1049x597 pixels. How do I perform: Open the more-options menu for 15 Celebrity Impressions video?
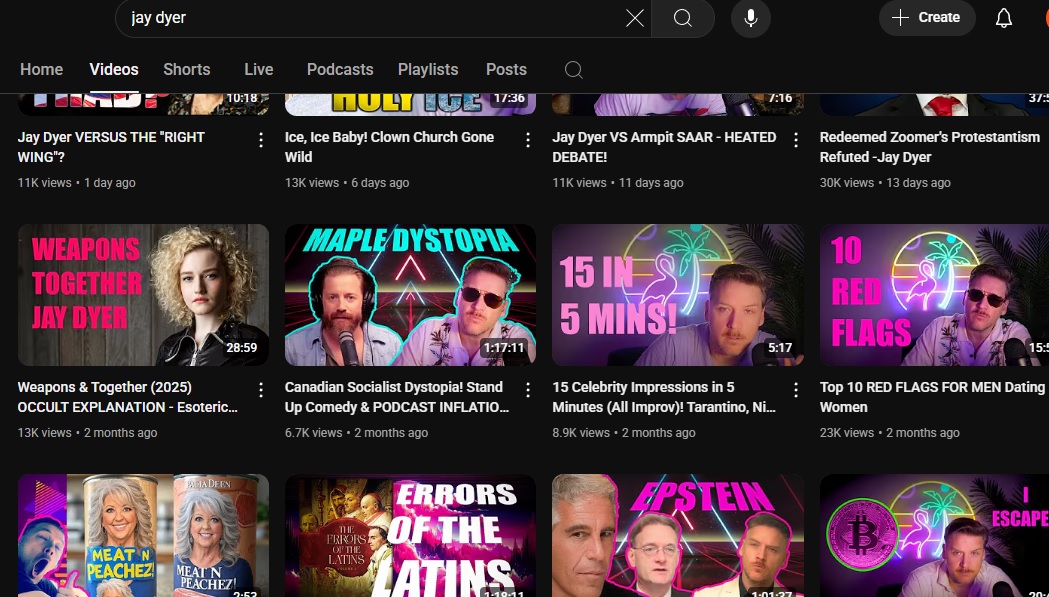(x=795, y=390)
